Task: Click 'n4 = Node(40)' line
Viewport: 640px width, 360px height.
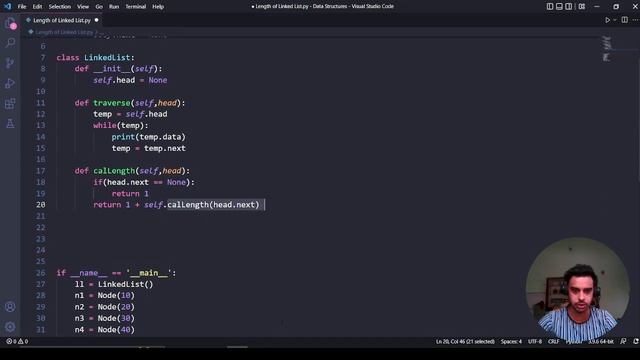Action: tap(104, 329)
